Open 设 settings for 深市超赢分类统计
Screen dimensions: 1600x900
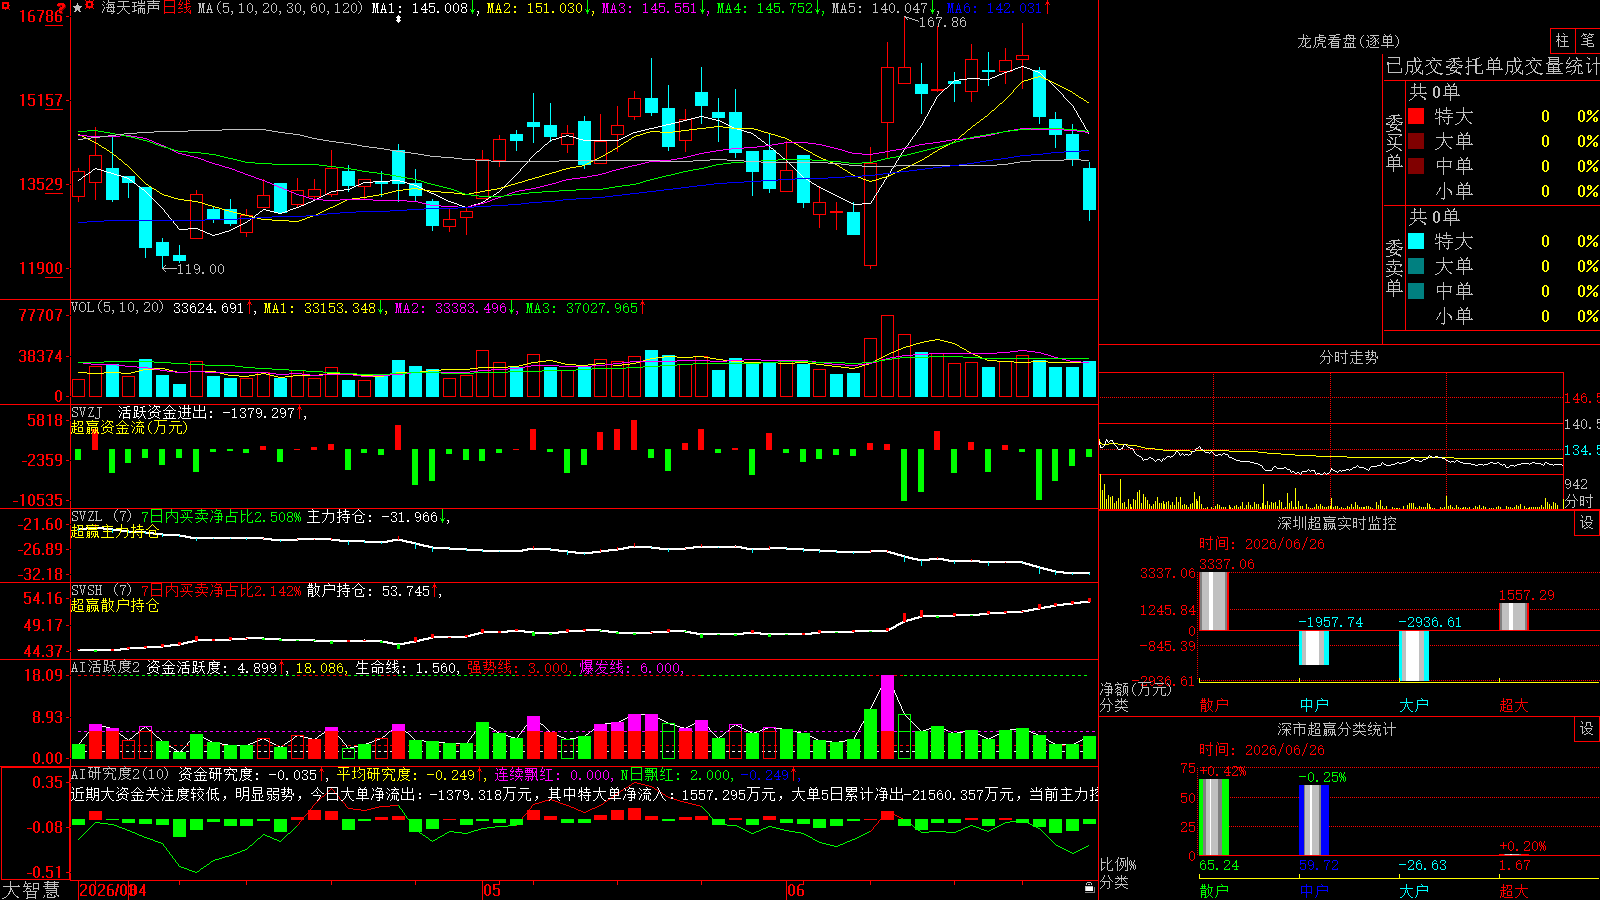1587,729
